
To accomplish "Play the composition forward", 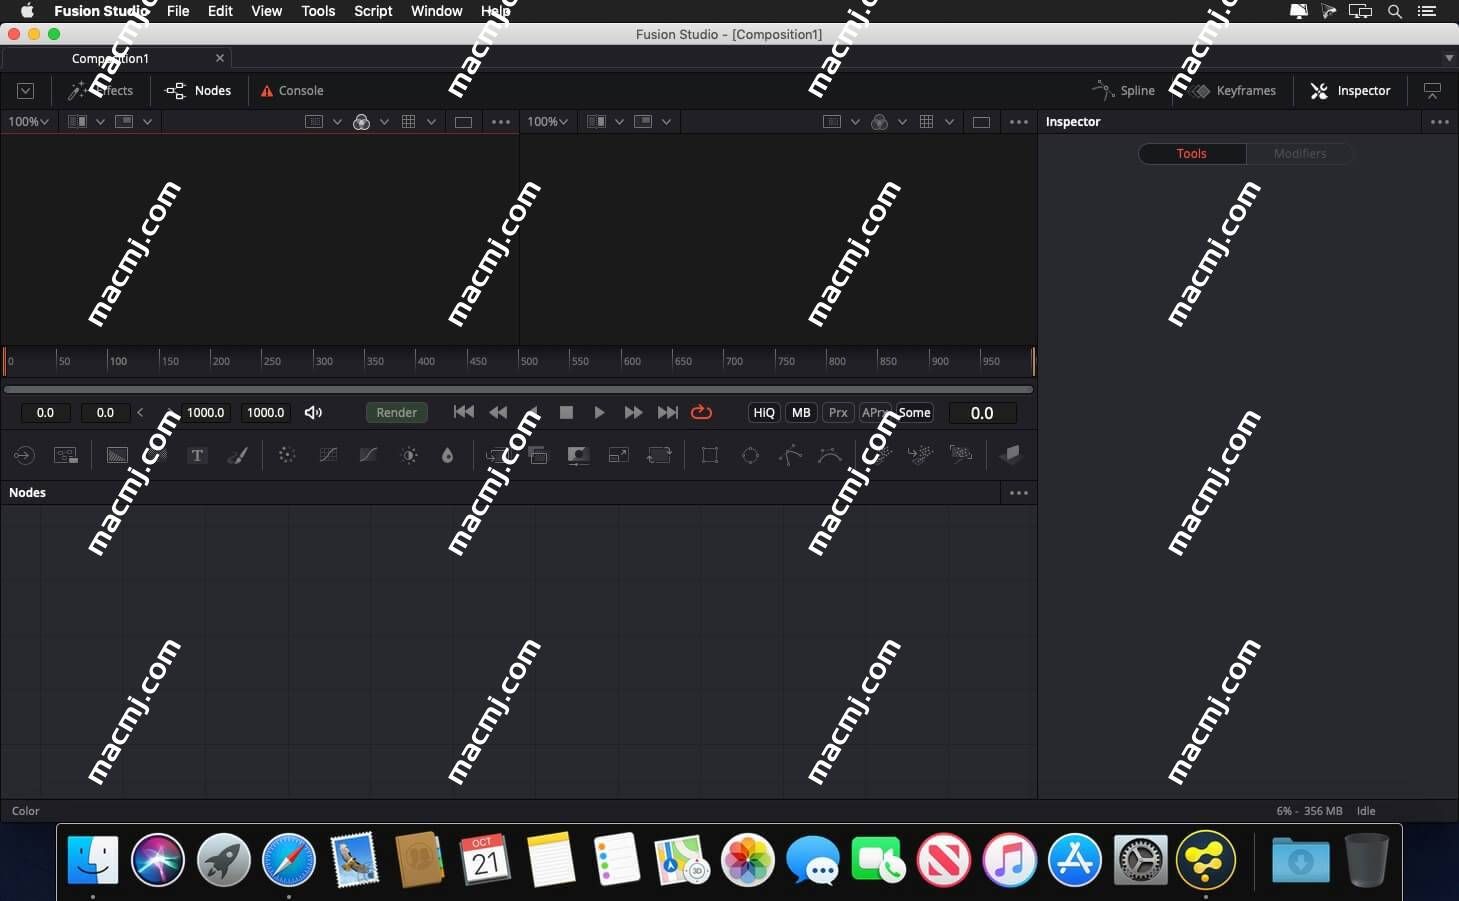I will point(599,412).
